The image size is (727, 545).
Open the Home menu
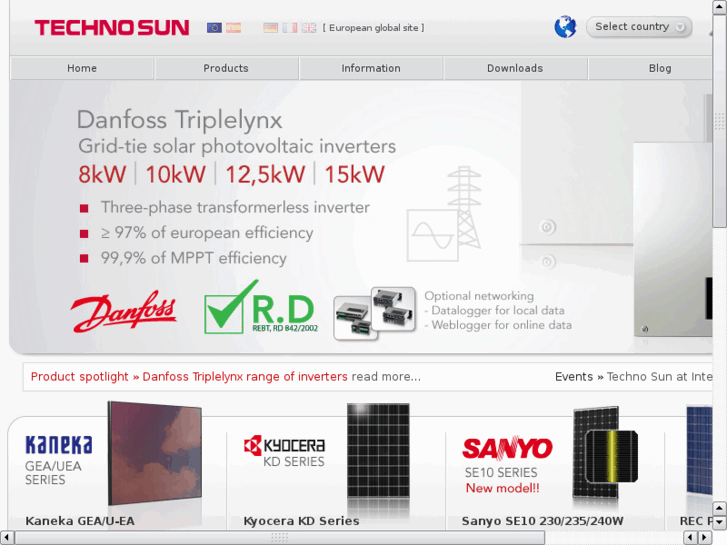point(82,68)
